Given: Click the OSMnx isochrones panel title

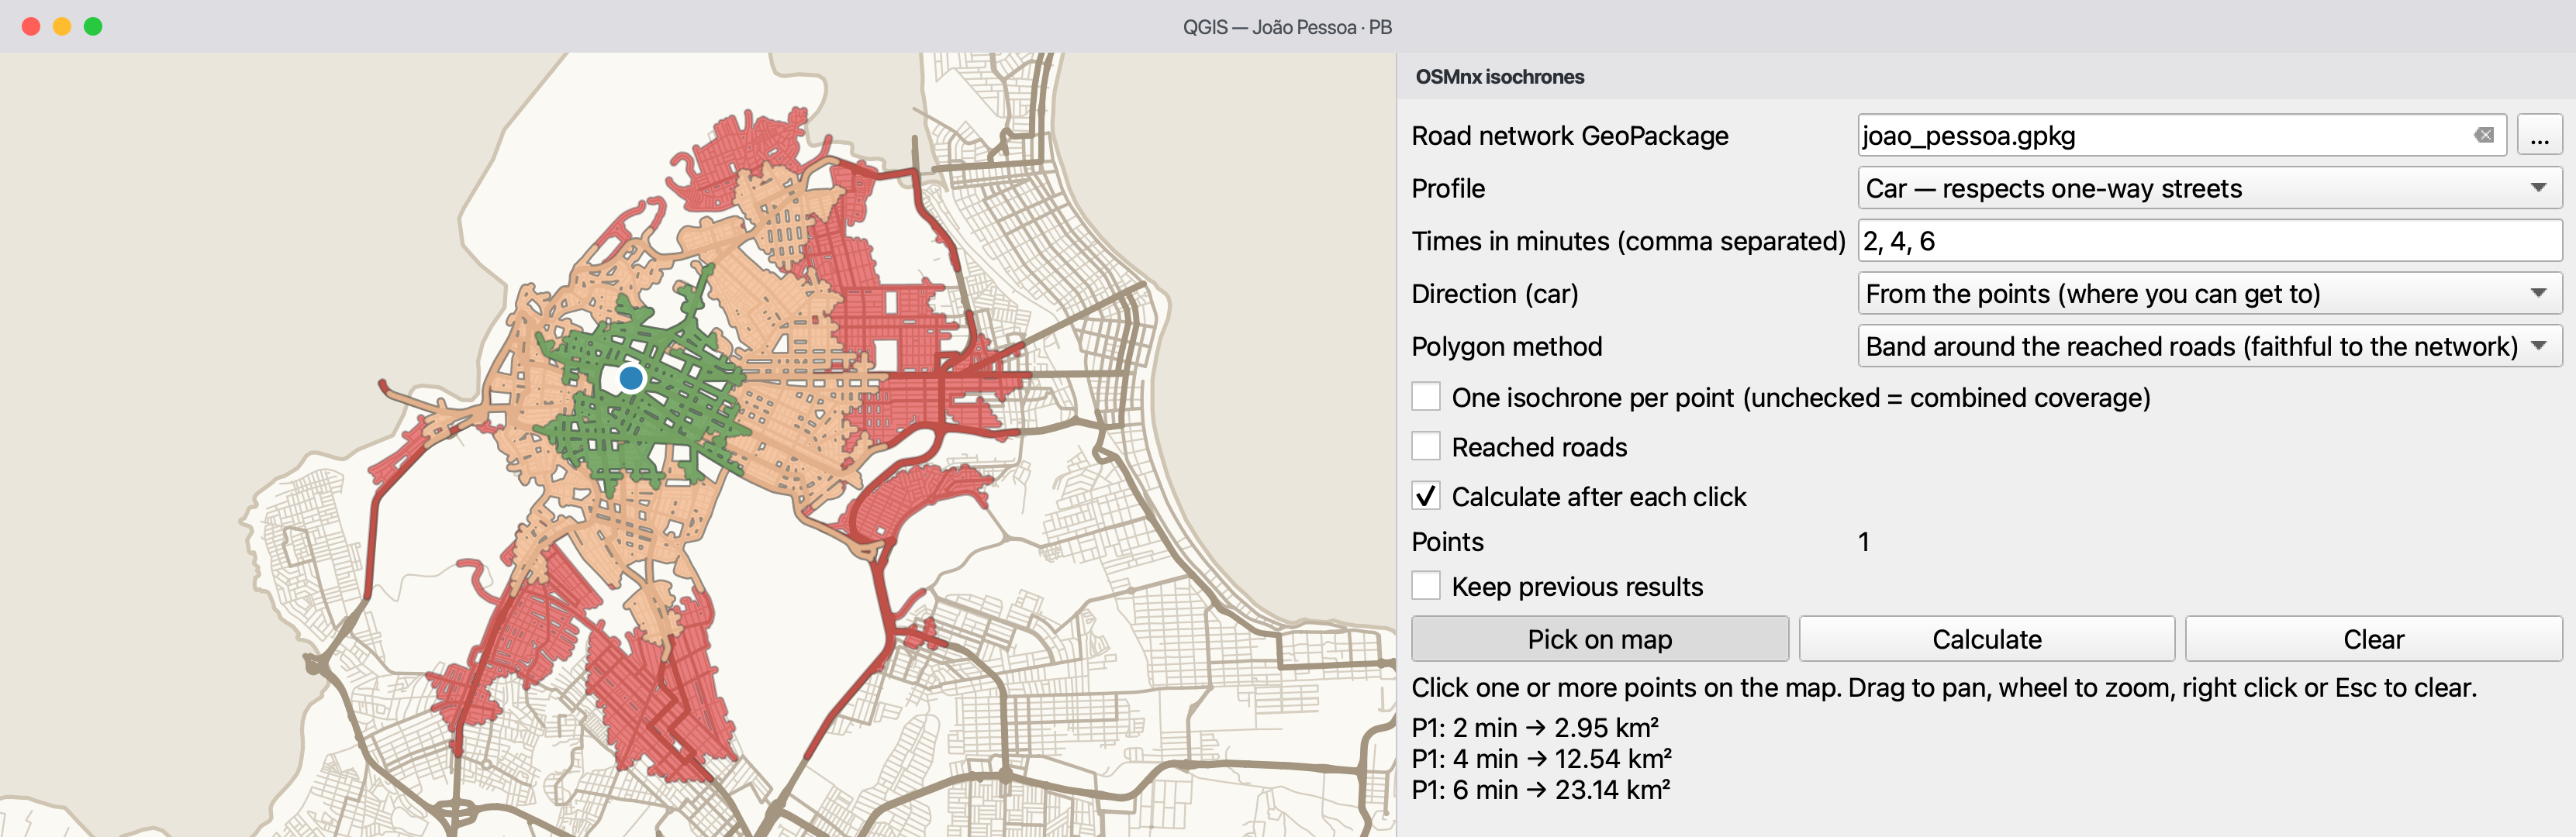Looking at the screenshot, I should coord(1499,77).
